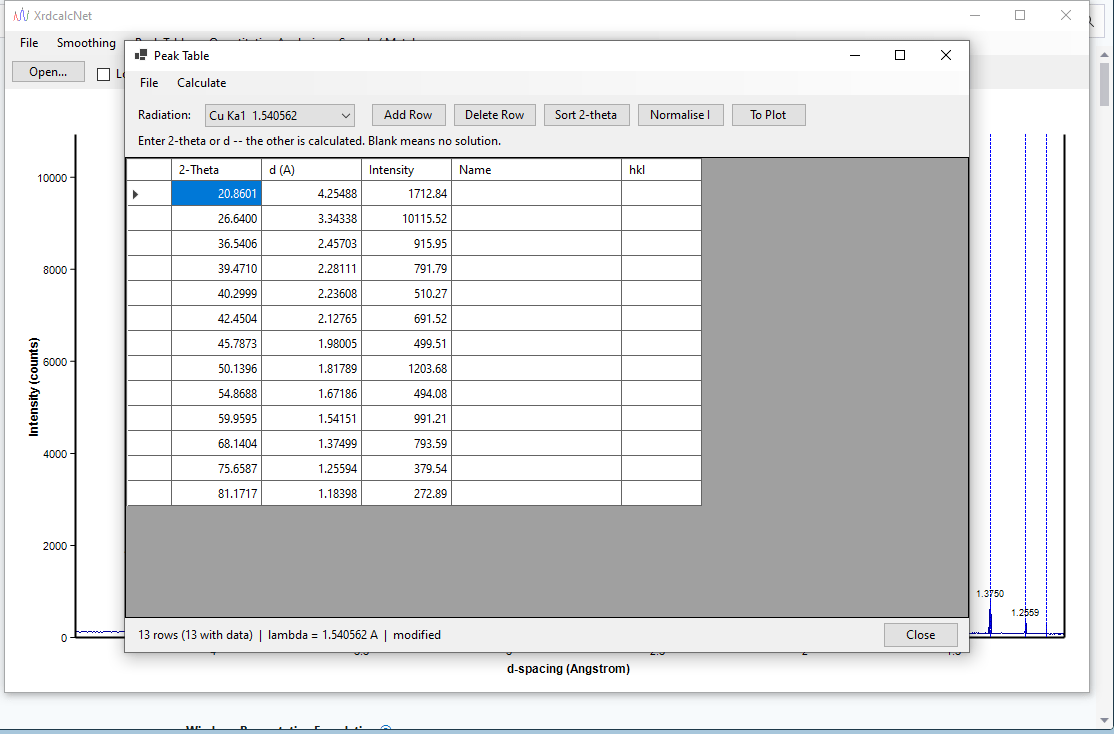Screen dimensions: 1114x734
Task: Select d-spacing cell 1.54151
Action: click(311, 419)
